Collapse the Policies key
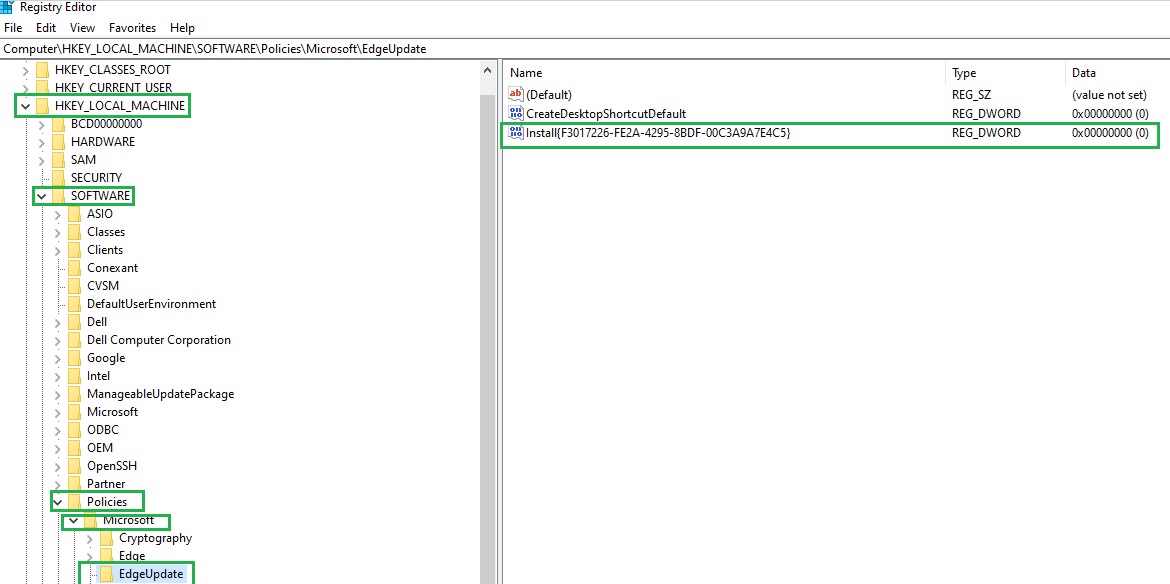This screenshot has width=1170, height=584. (x=58, y=502)
